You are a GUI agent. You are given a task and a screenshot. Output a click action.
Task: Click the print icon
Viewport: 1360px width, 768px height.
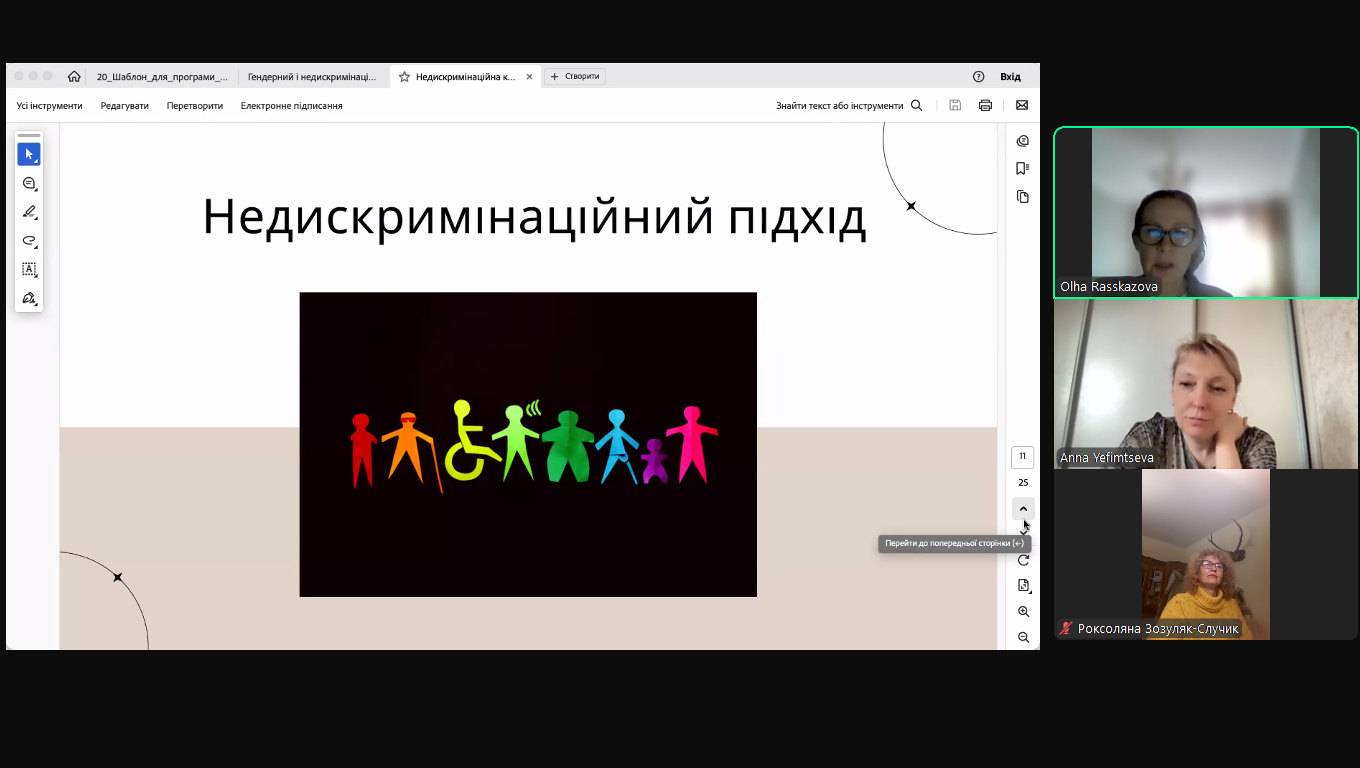click(x=985, y=105)
